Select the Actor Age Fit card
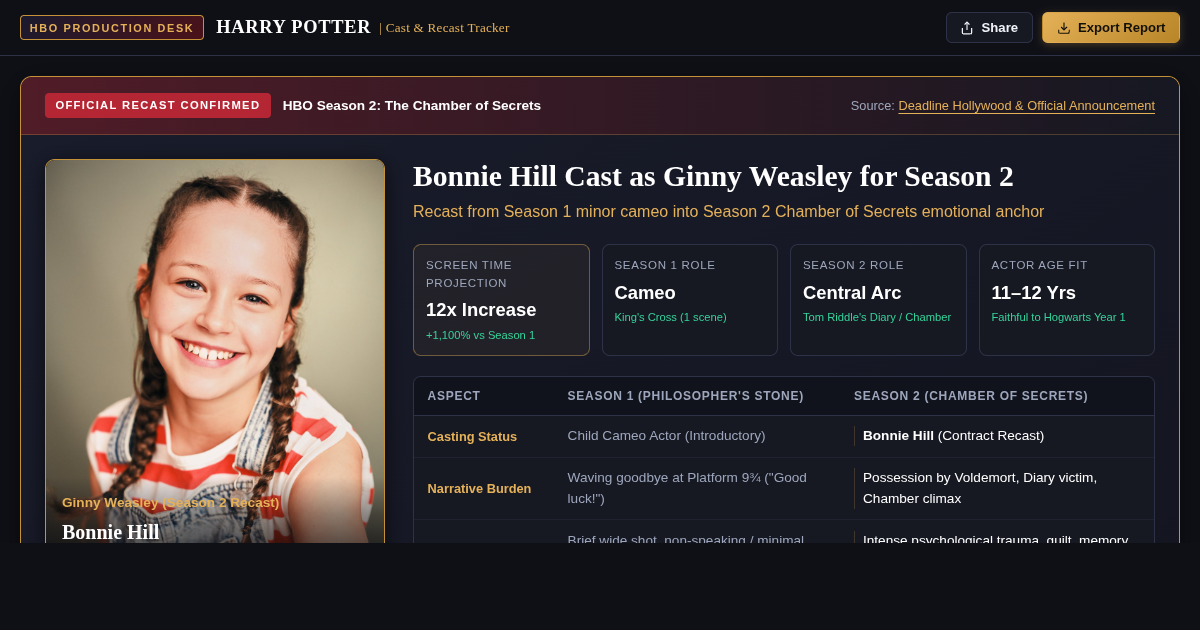 pos(1067,300)
